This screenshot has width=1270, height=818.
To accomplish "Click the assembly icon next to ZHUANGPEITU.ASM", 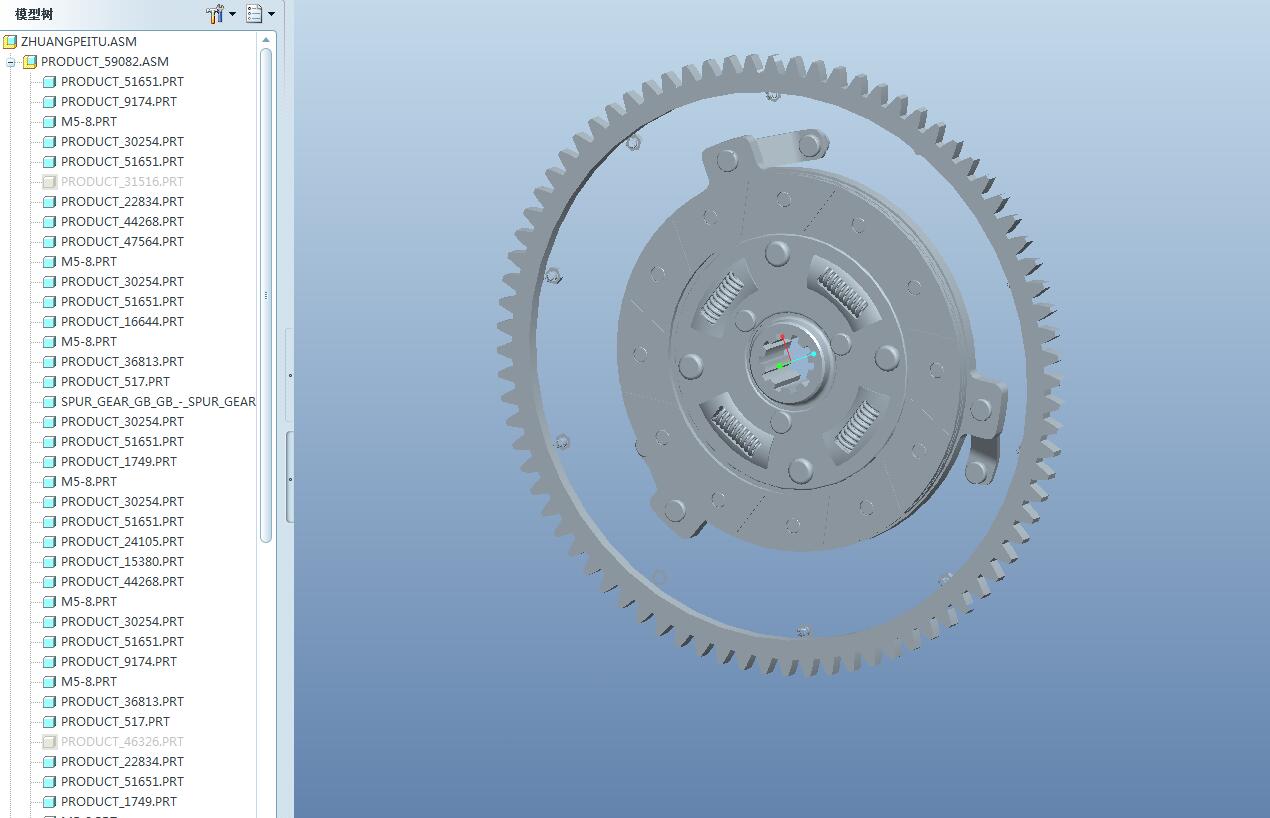I will pos(10,42).
